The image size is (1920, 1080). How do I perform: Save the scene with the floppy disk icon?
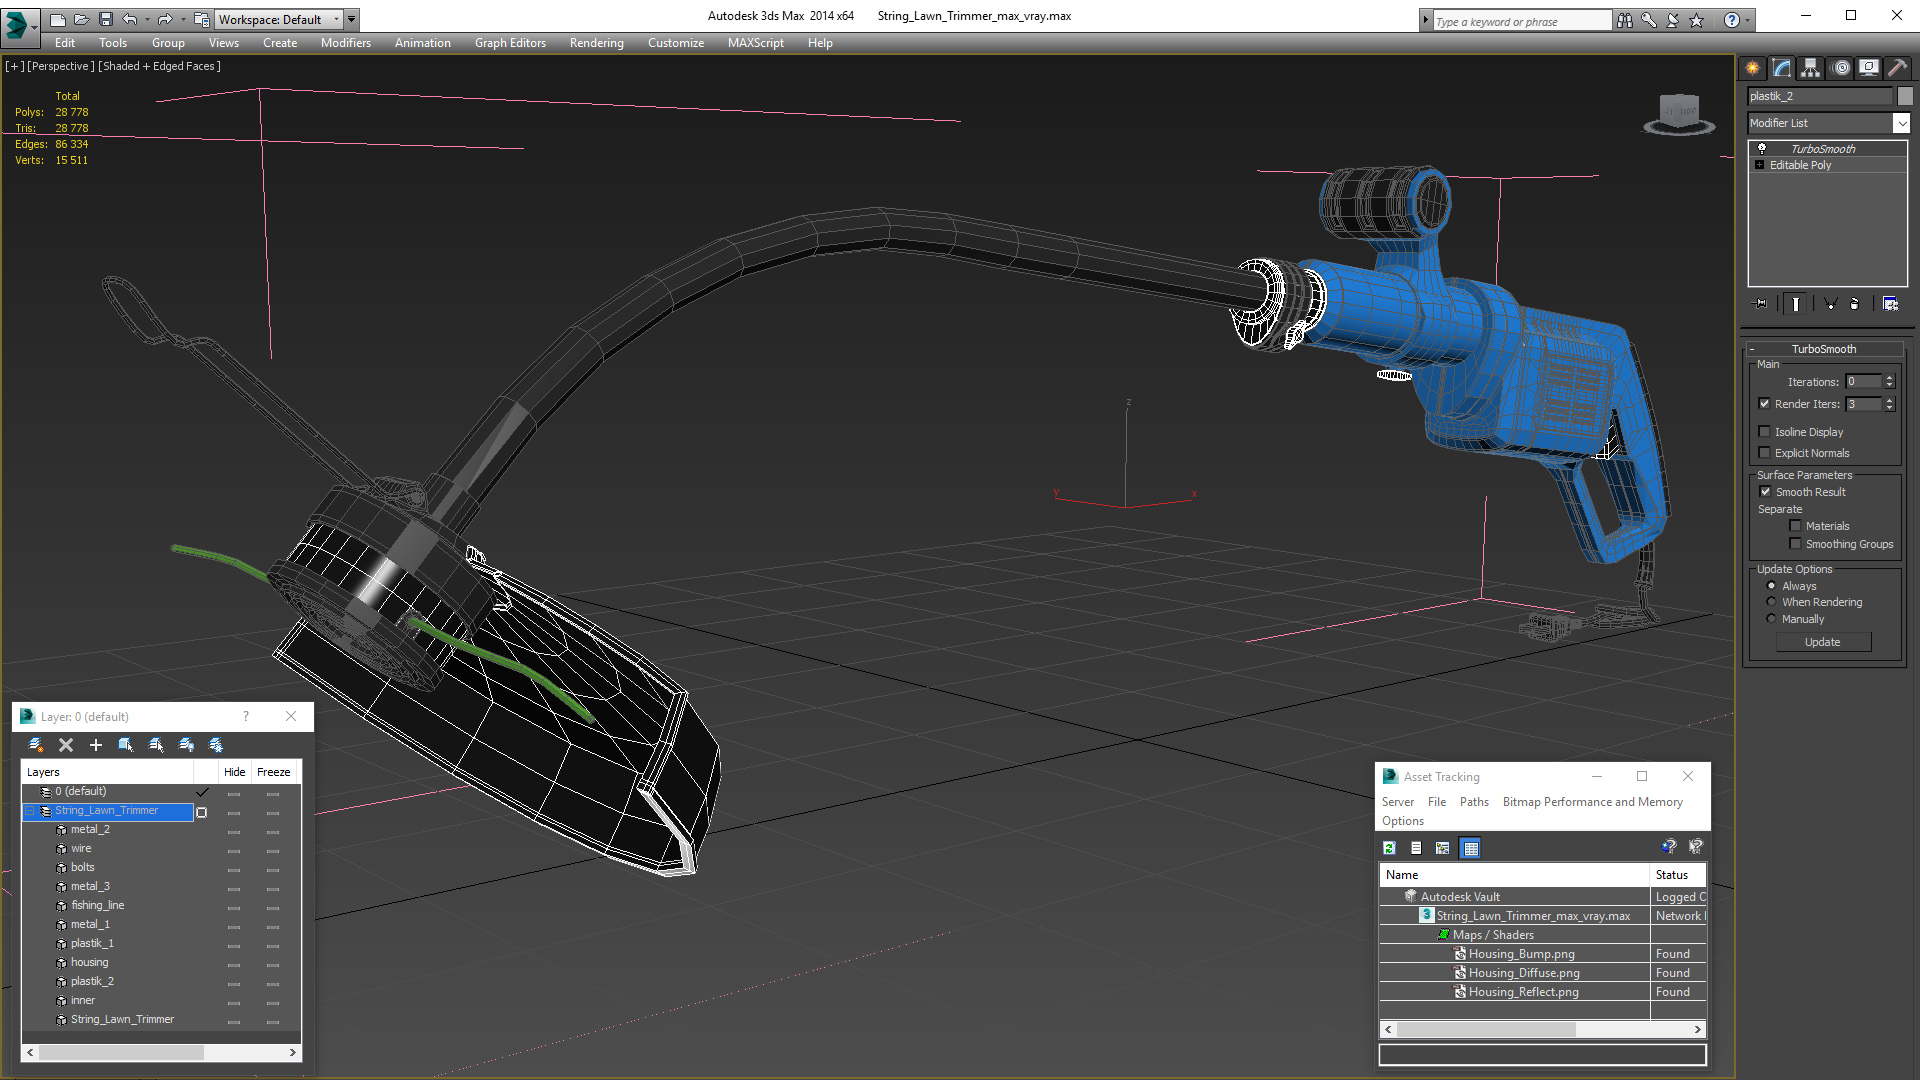(x=105, y=19)
